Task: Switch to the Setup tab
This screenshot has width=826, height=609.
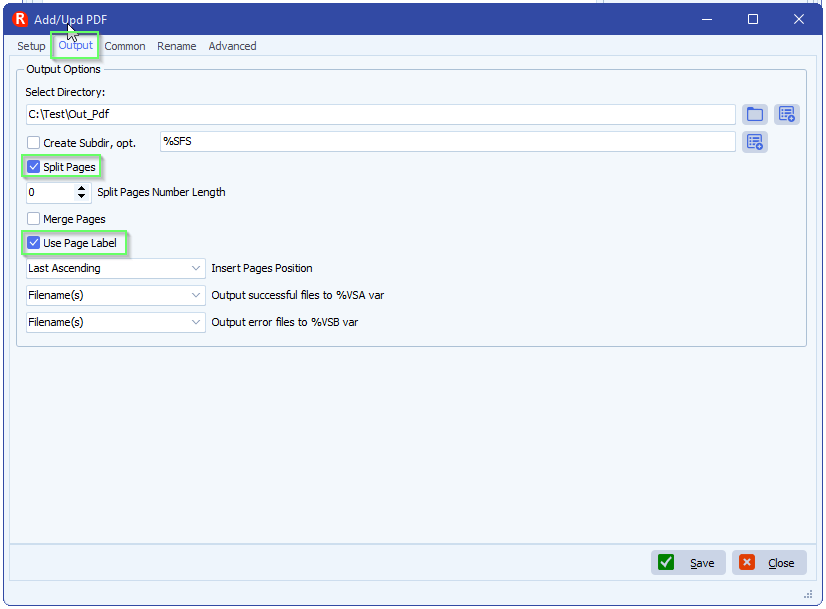Action: click(31, 46)
